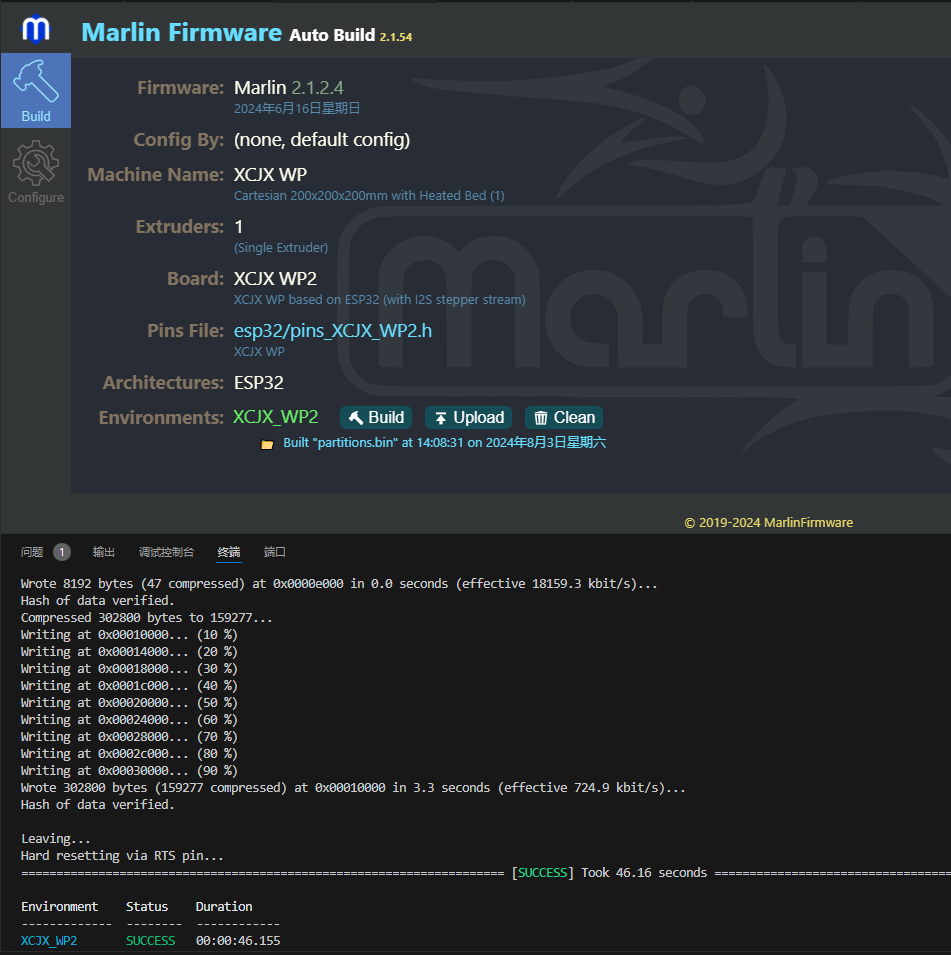Image resolution: width=951 pixels, height=955 pixels.
Task: Click the XCJX_WP2 environment name
Action: tap(275, 417)
